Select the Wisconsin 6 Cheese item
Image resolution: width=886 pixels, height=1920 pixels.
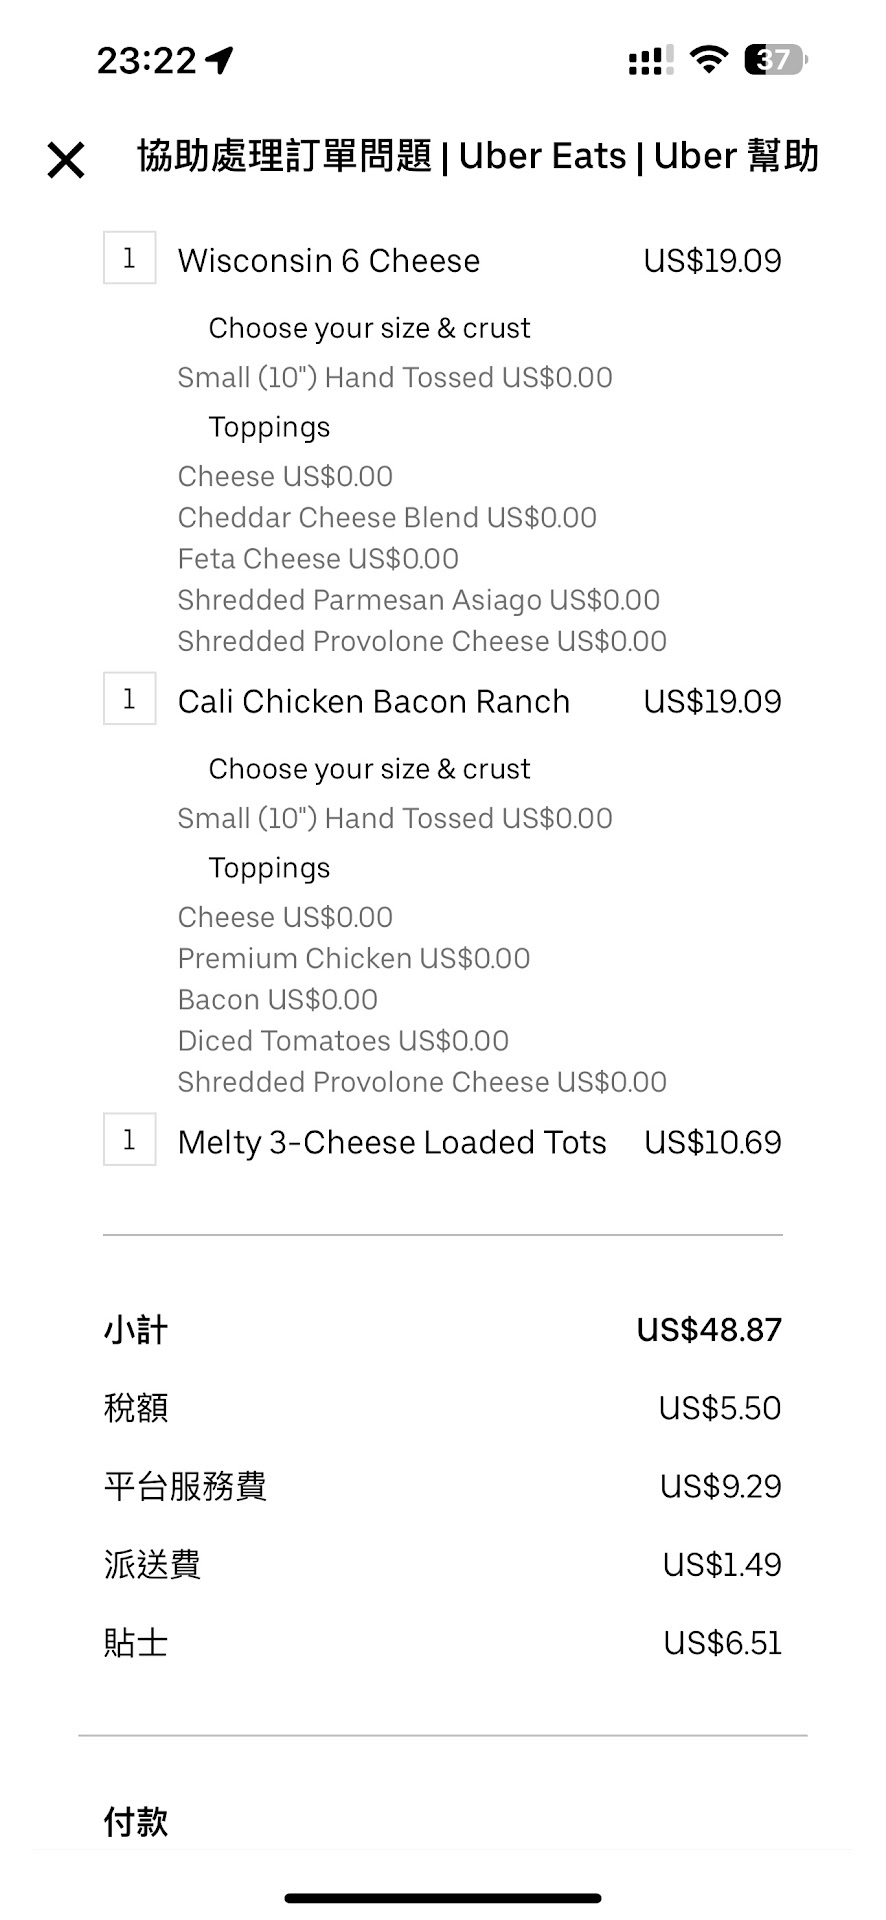point(328,261)
